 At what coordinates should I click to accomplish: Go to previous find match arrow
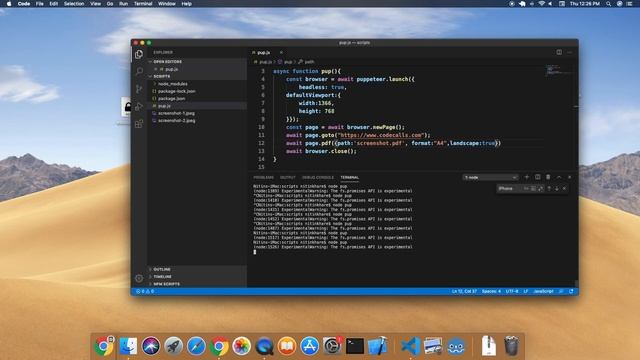549,188
